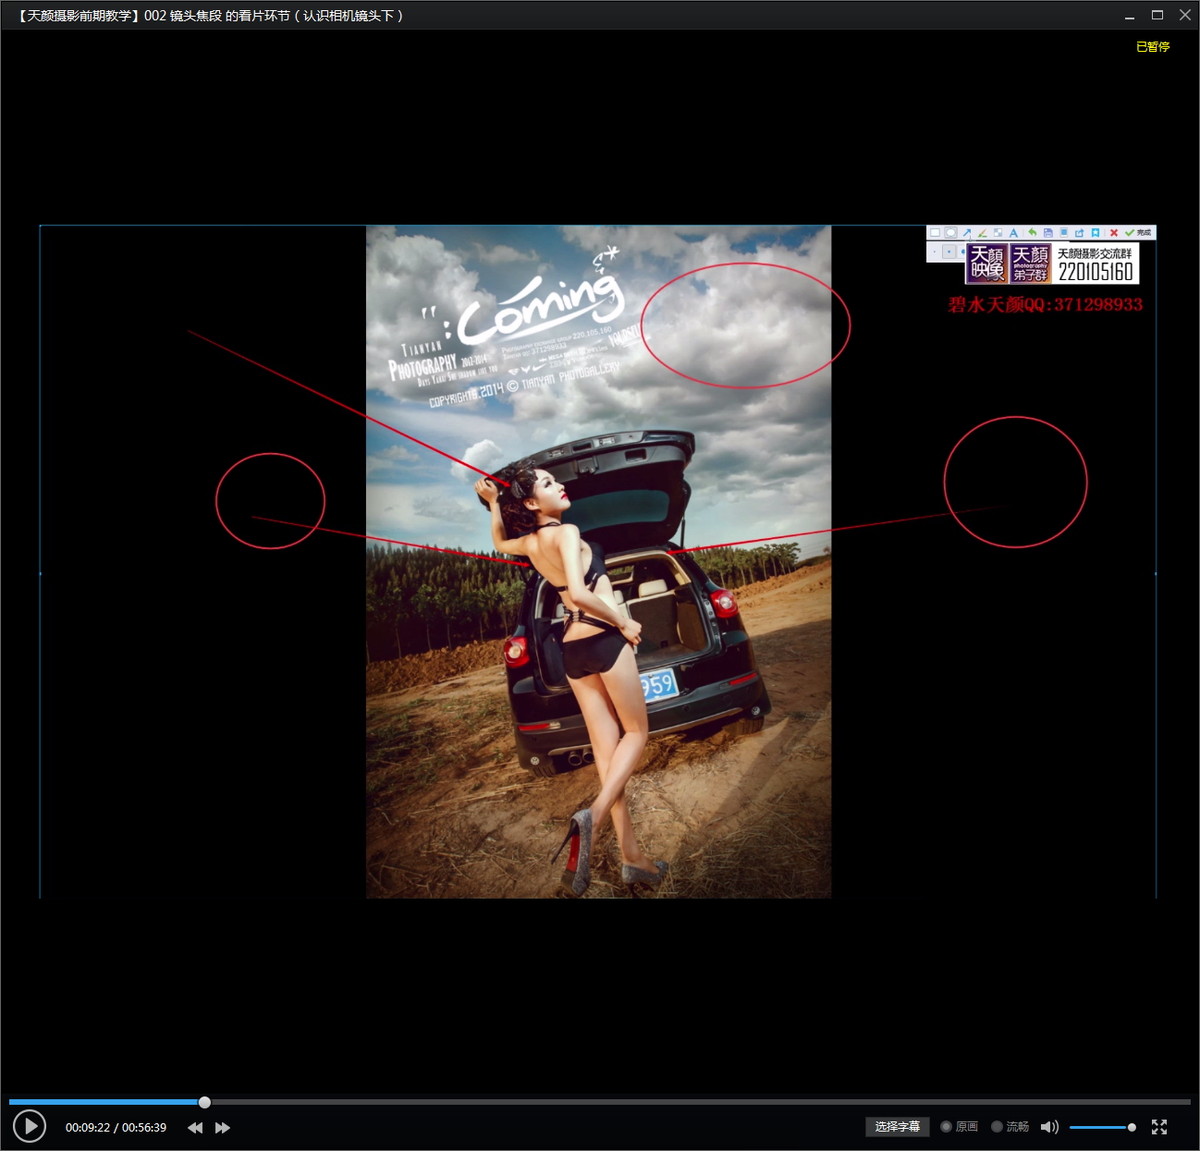Adjust the volume slider handle
Viewport: 1200px width, 1151px height.
pyautogui.click(x=1132, y=1127)
